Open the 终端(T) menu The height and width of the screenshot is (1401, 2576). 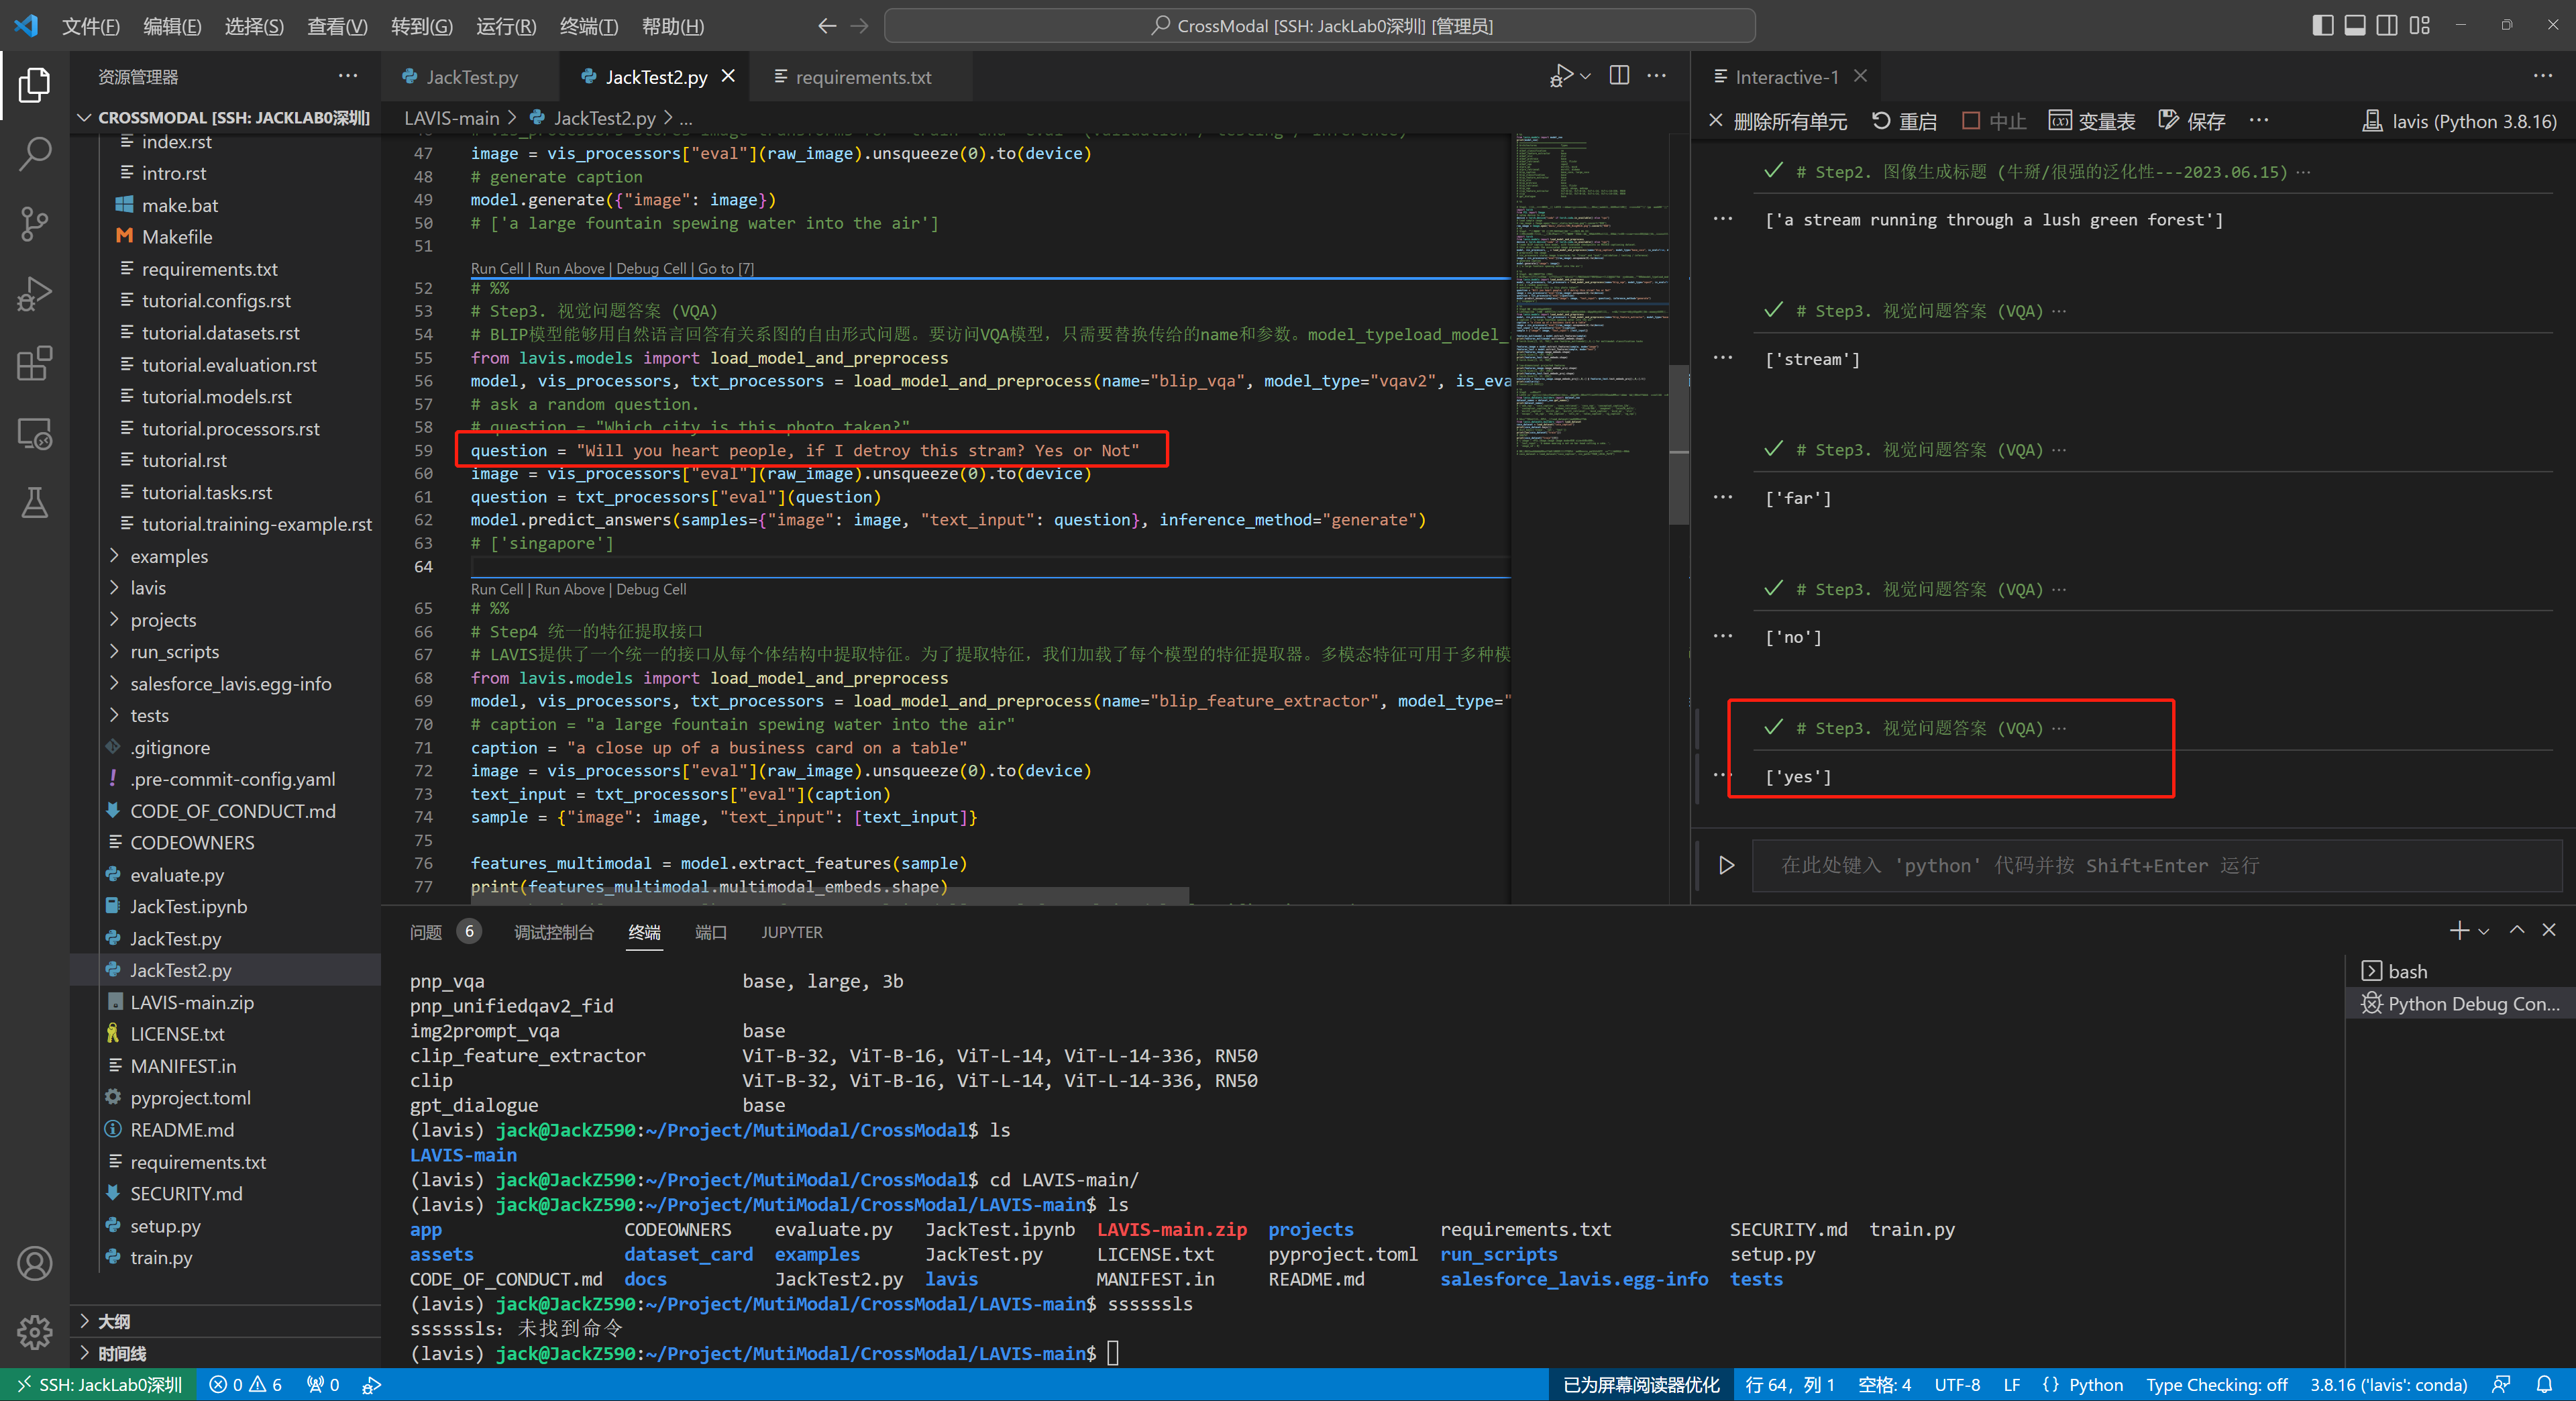(588, 26)
